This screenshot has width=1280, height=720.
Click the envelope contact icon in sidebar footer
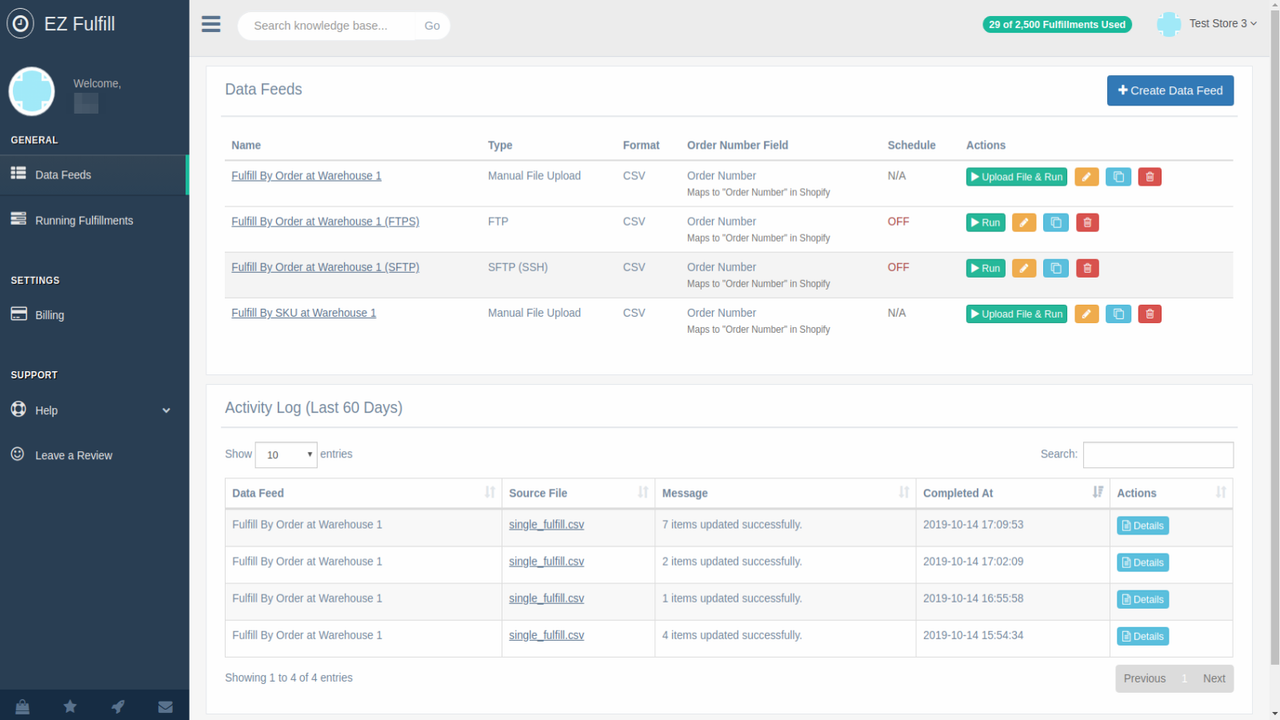tap(165, 706)
